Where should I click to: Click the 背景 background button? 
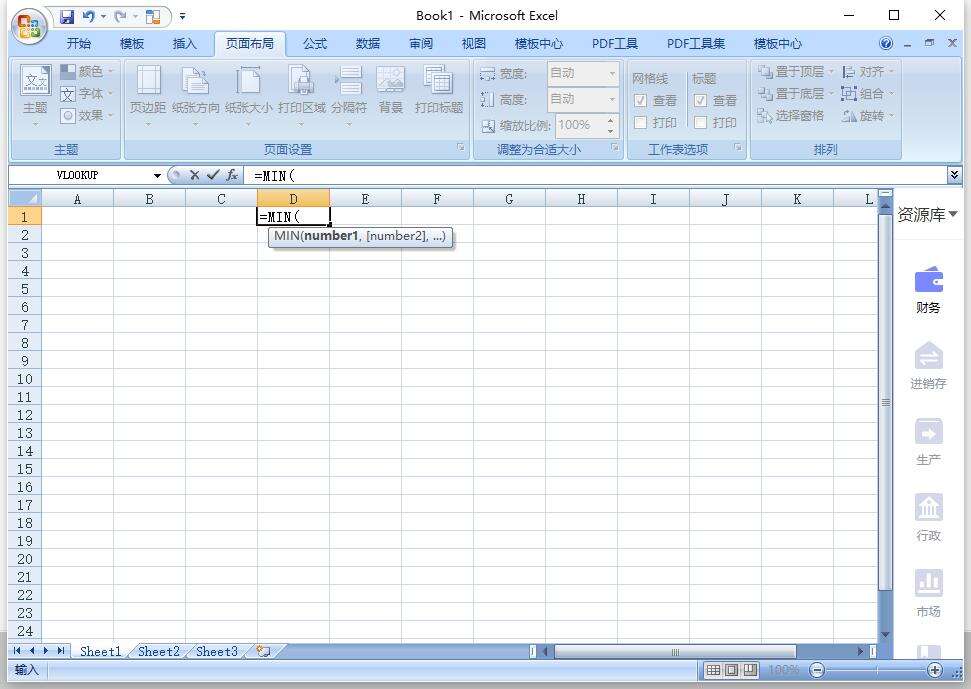point(391,91)
